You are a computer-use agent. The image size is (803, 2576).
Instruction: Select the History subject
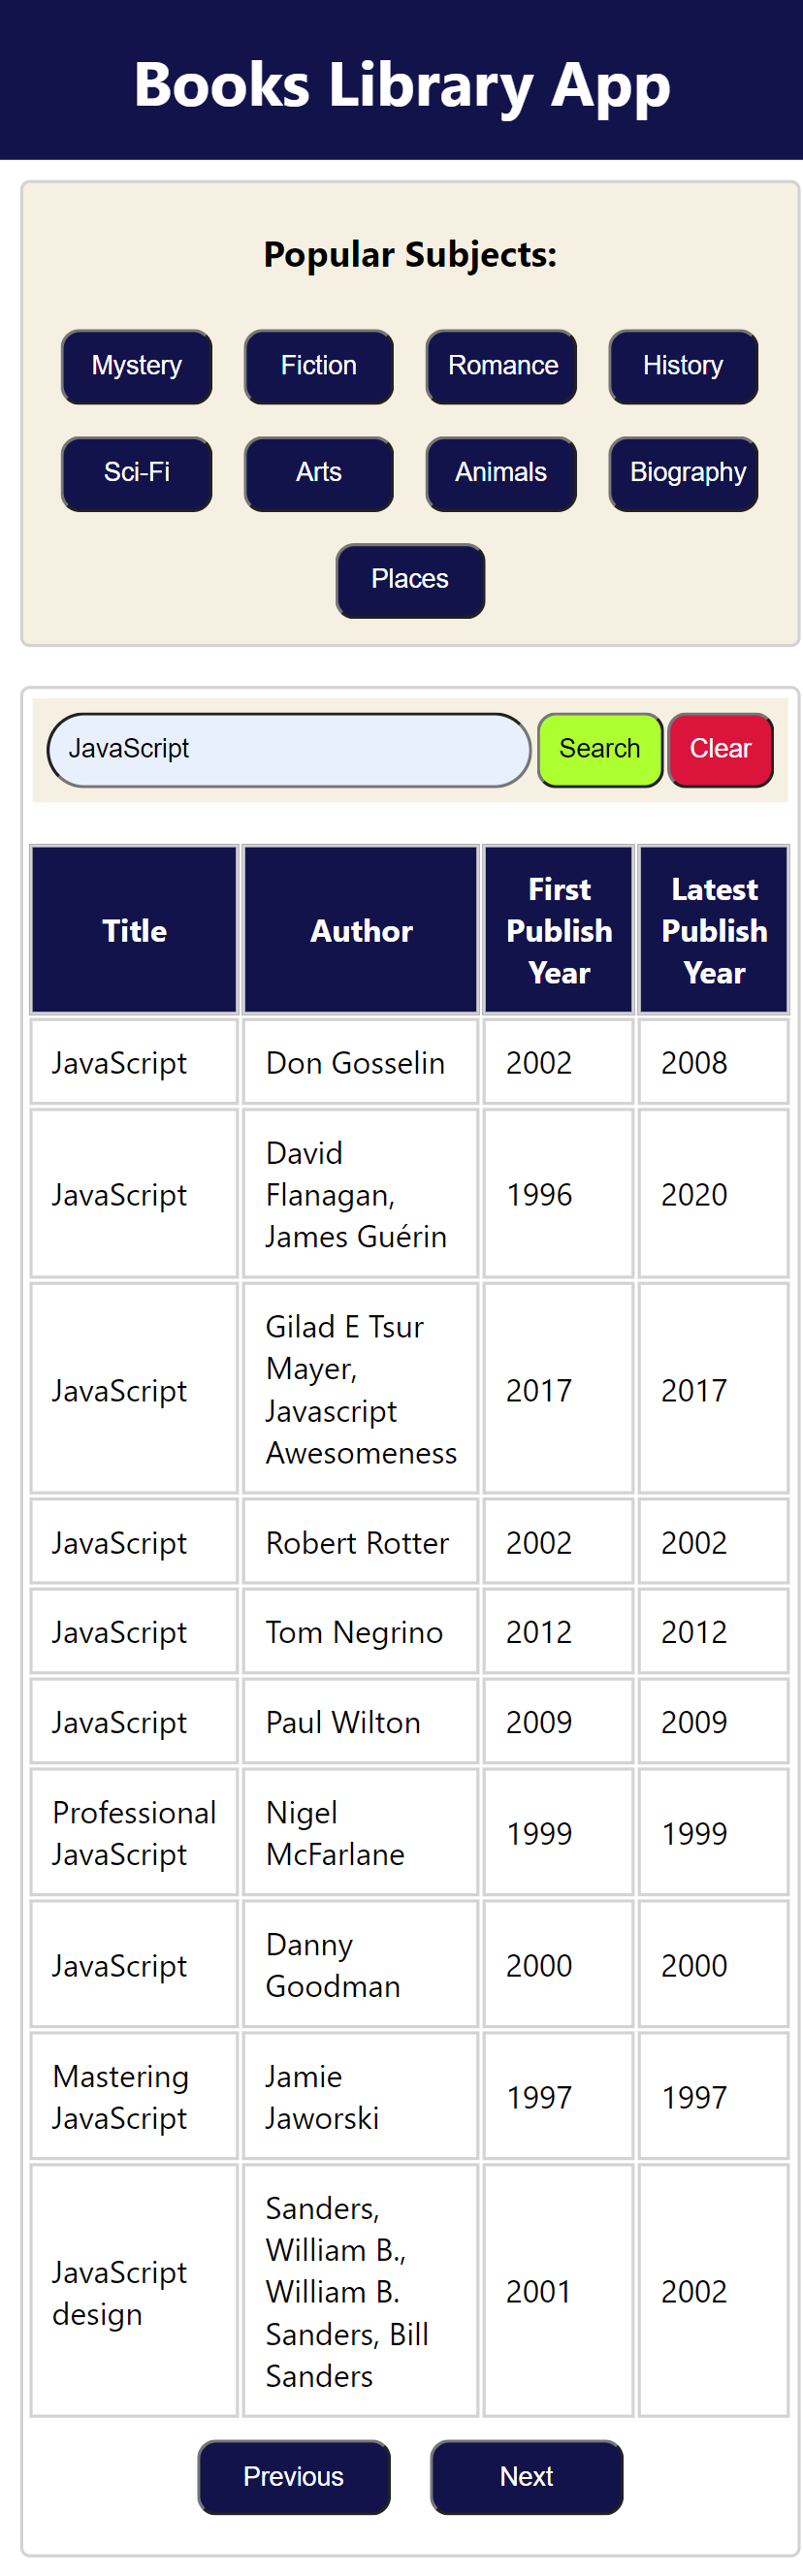click(683, 367)
